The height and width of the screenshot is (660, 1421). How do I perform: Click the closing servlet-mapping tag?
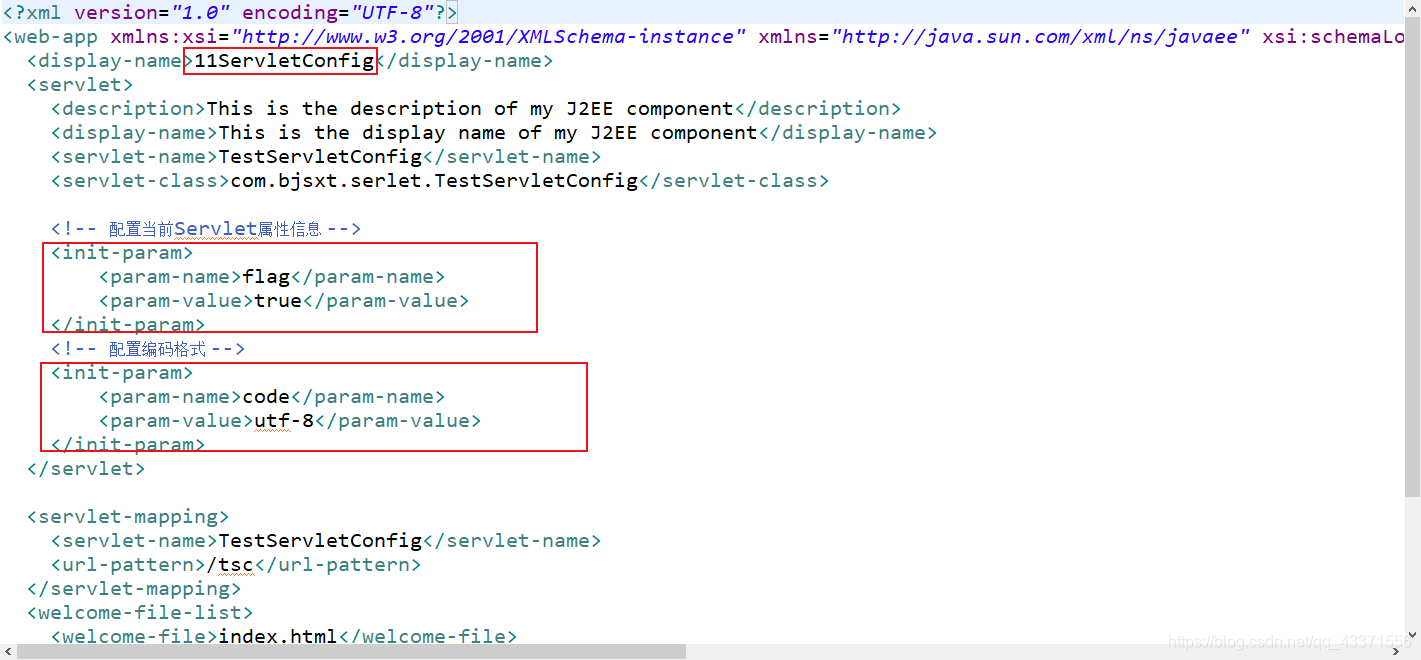(134, 589)
